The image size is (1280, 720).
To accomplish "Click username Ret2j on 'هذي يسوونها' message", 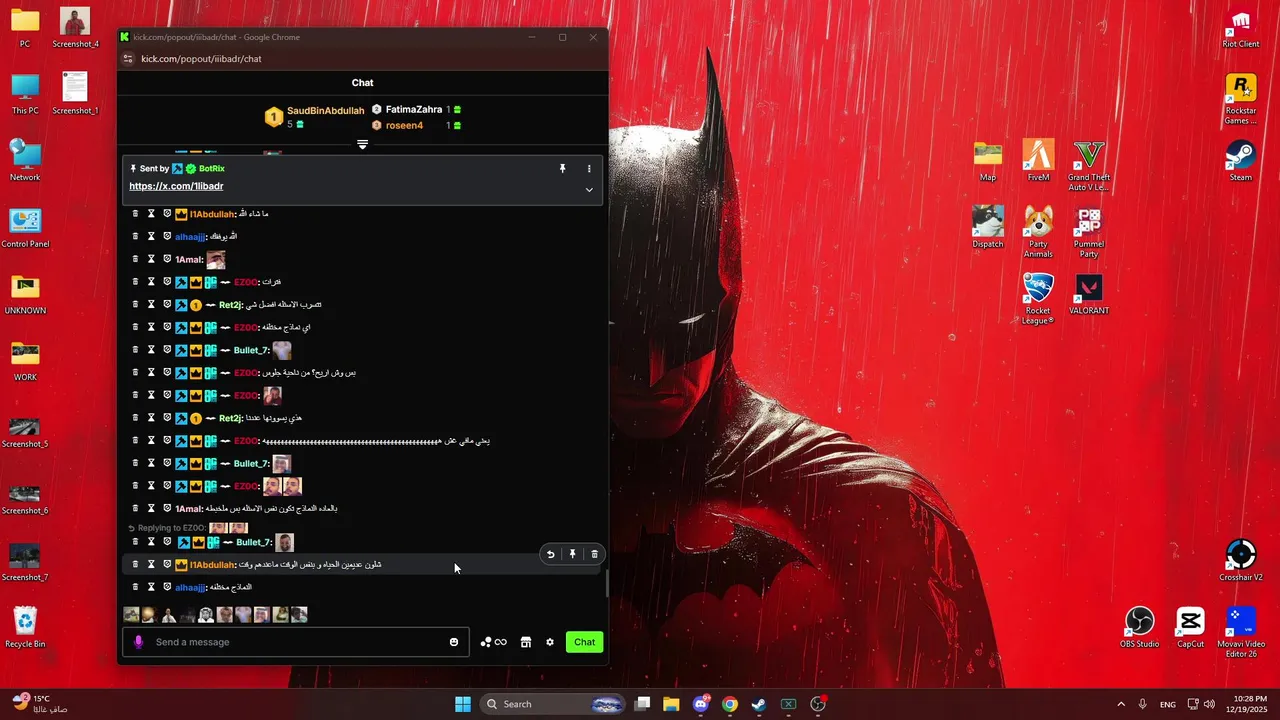I will [230, 418].
